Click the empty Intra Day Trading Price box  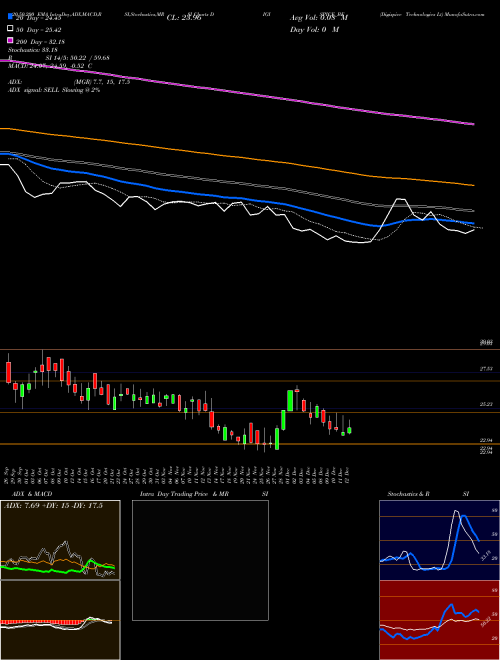click(200, 560)
